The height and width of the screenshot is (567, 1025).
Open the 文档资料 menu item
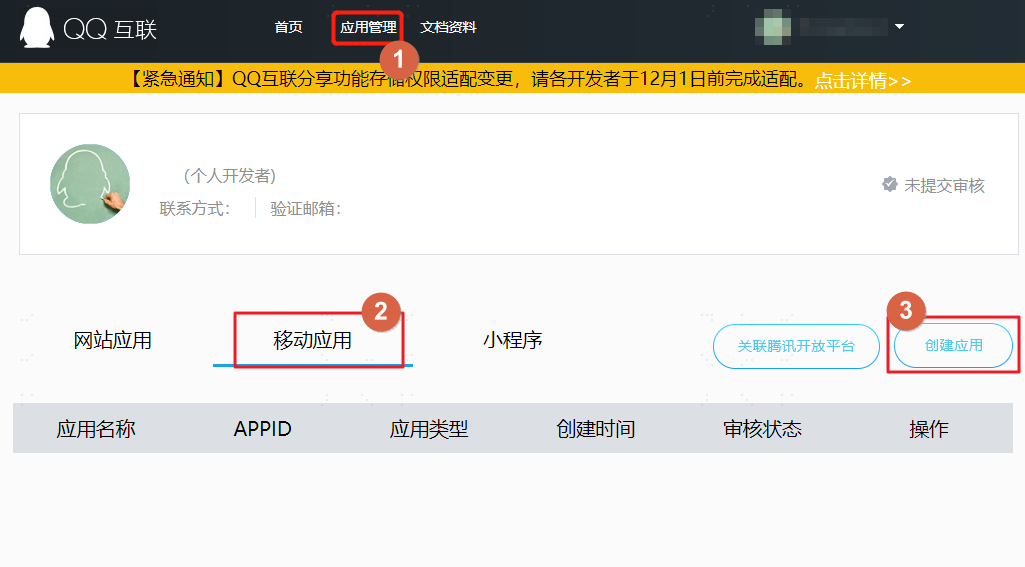(448, 27)
